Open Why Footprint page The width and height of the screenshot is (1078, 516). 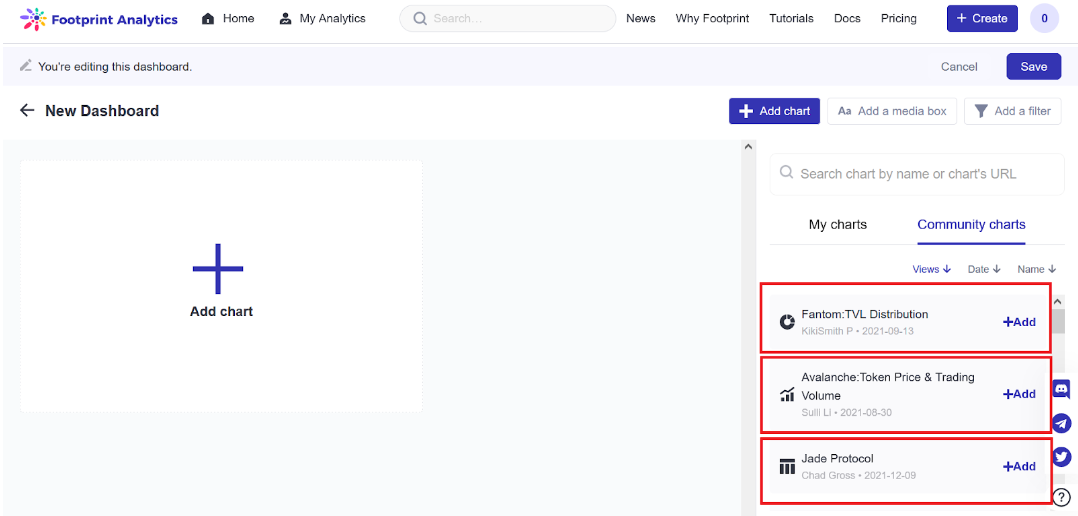(712, 19)
